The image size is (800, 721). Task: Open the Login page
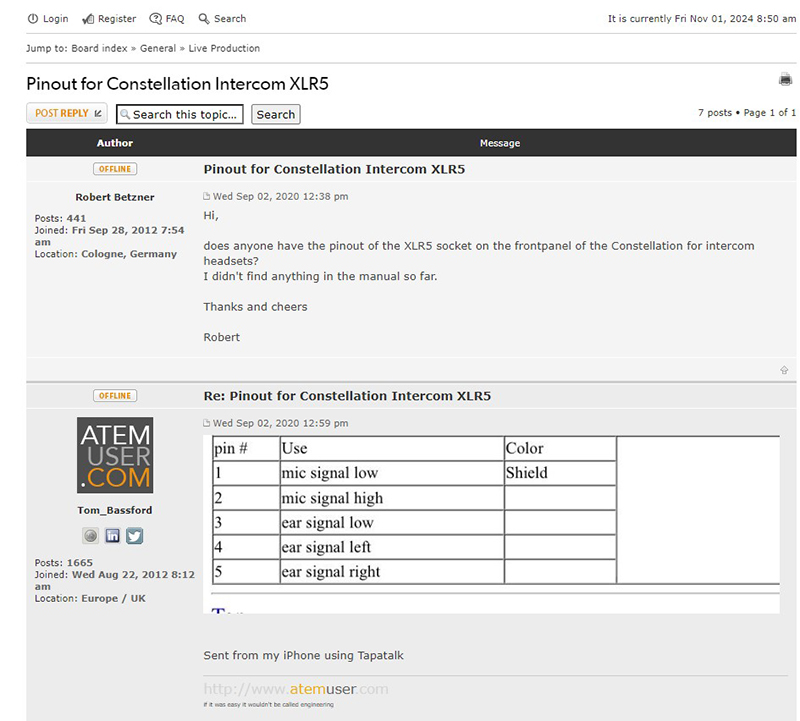48,19
